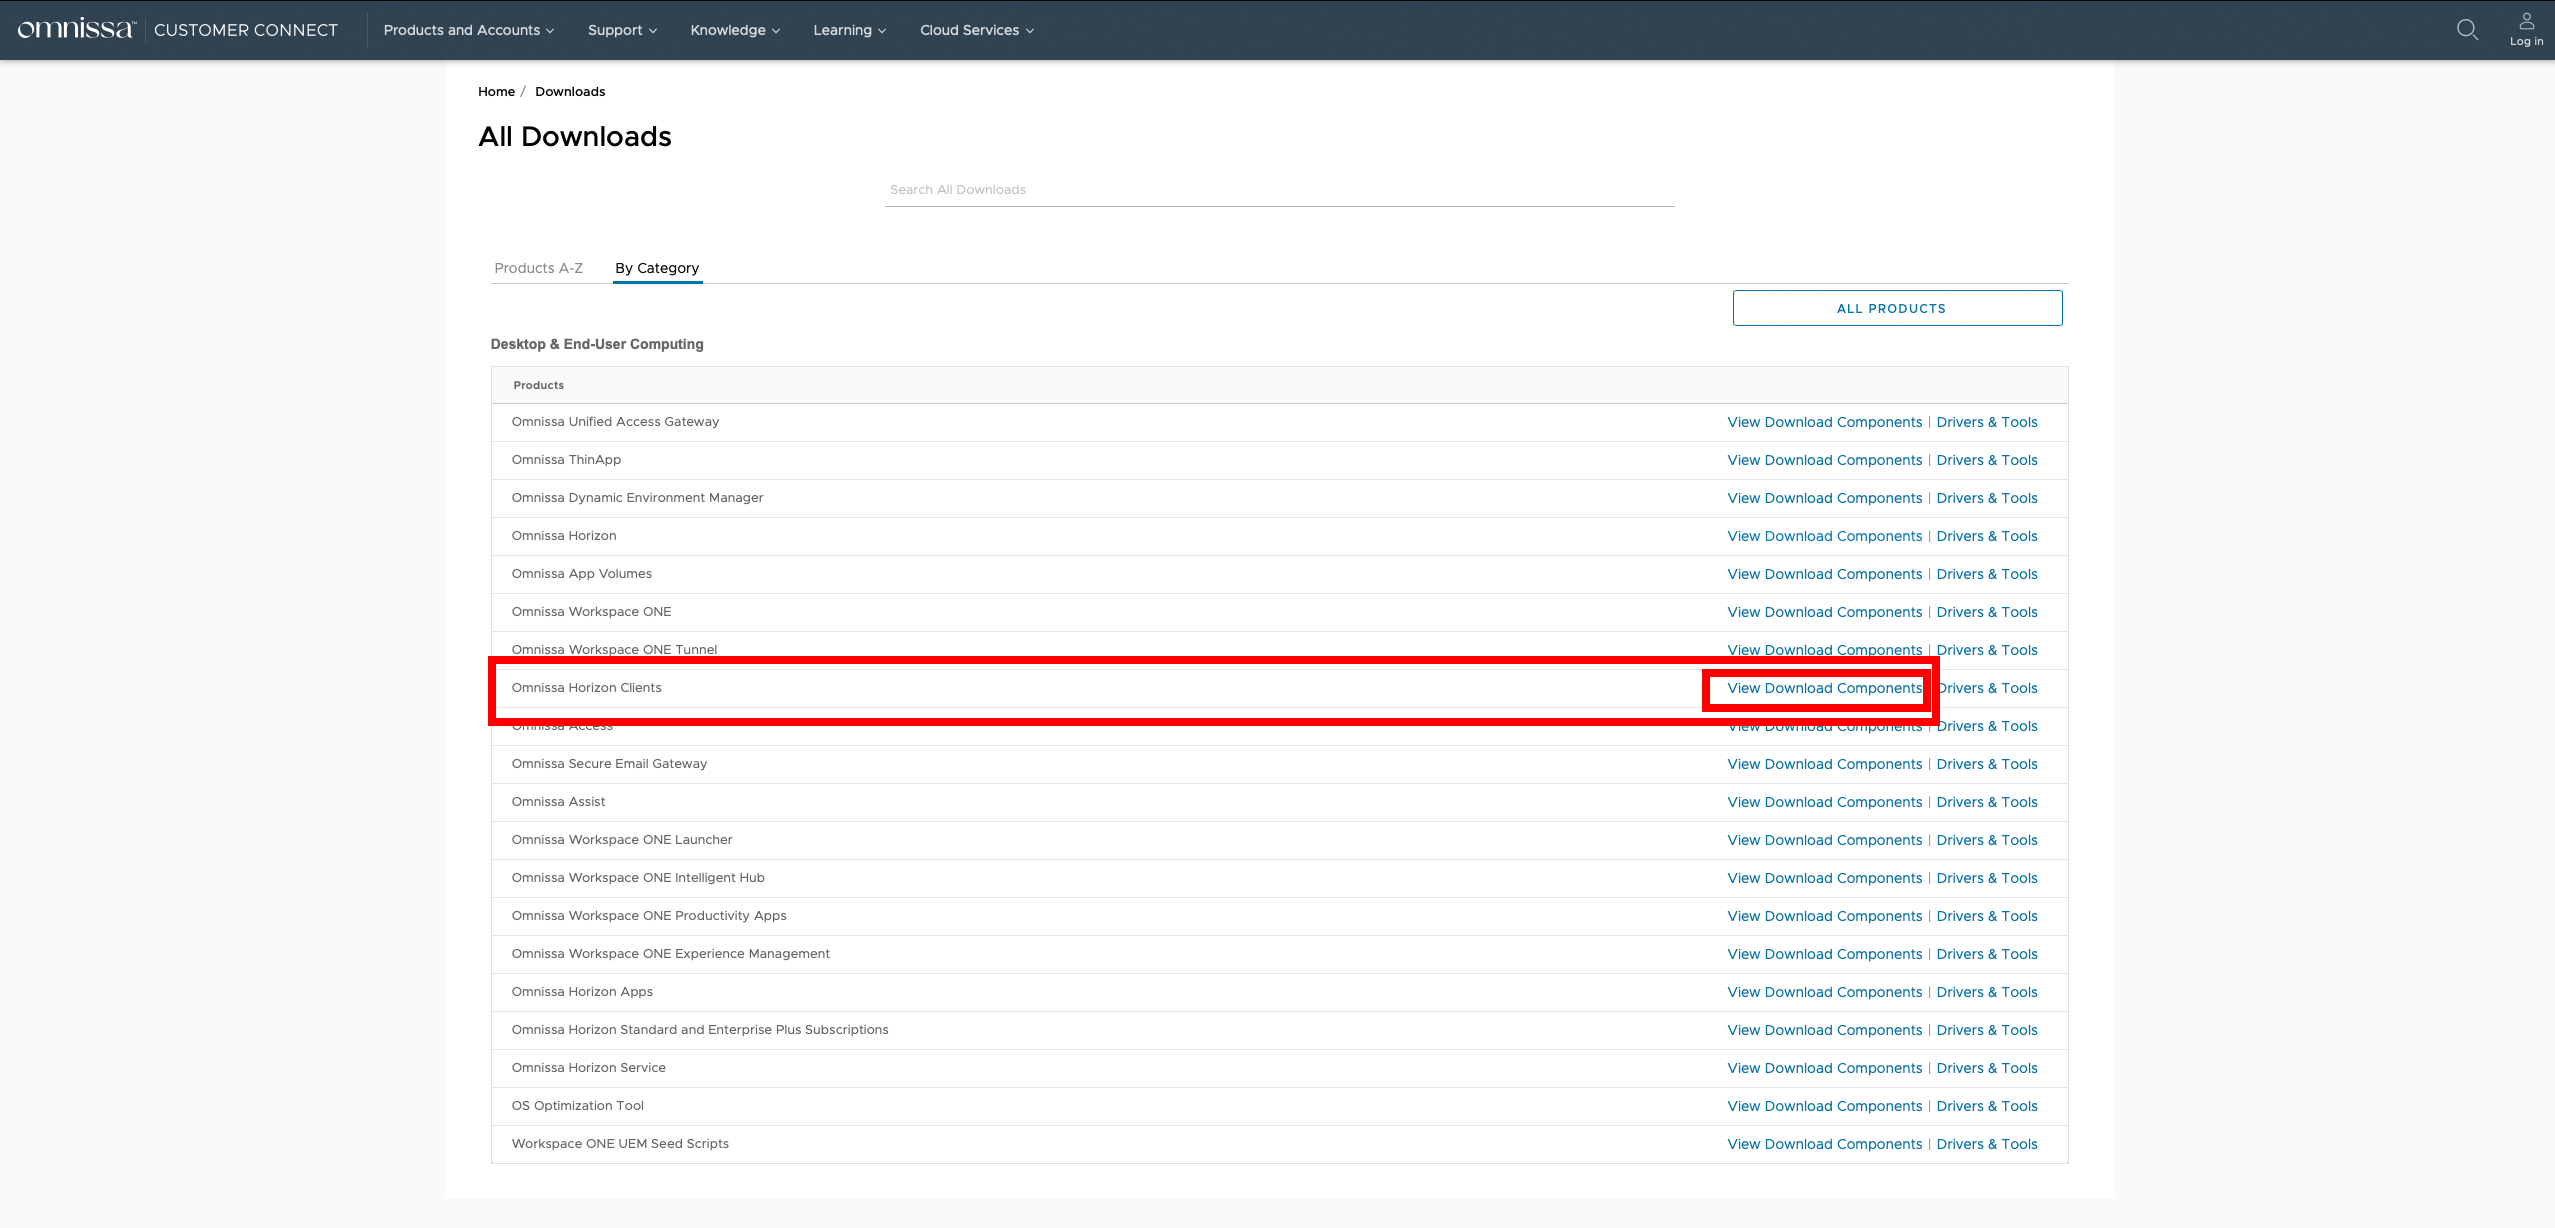This screenshot has width=2555, height=1228.
Task: Switch to Products A-Z tab
Action: click(538, 268)
